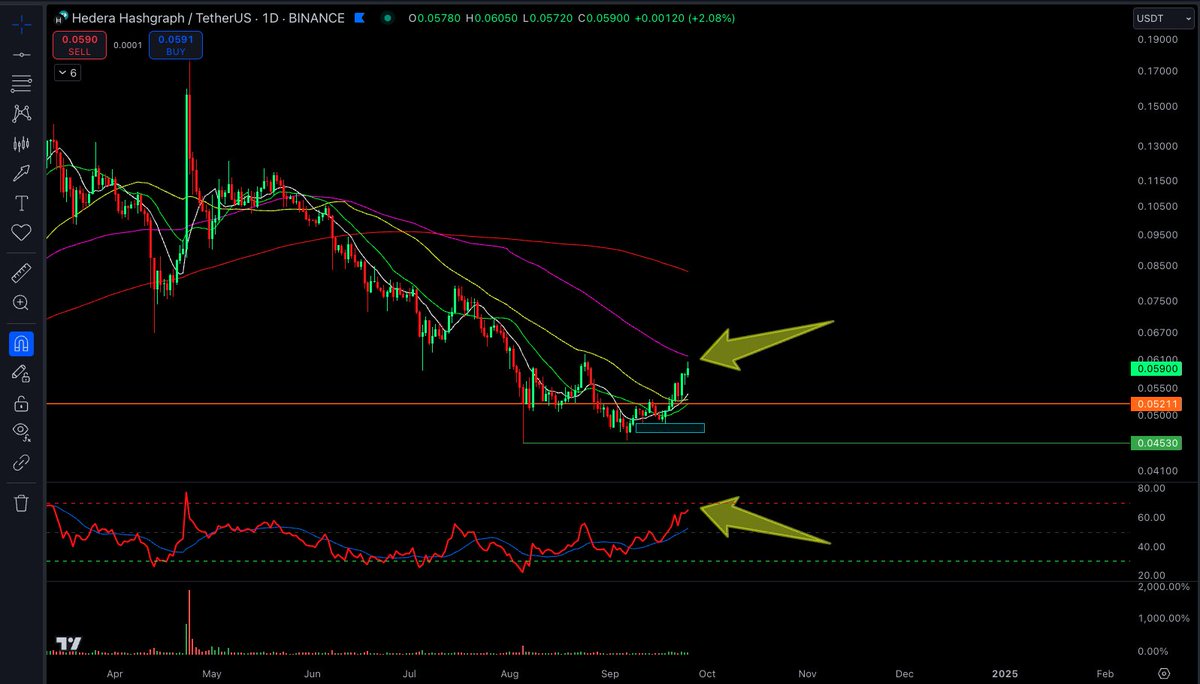Image resolution: width=1200 pixels, height=684 pixels.
Task: Toggle lock all drawings padlock
Action: pyautogui.click(x=20, y=403)
